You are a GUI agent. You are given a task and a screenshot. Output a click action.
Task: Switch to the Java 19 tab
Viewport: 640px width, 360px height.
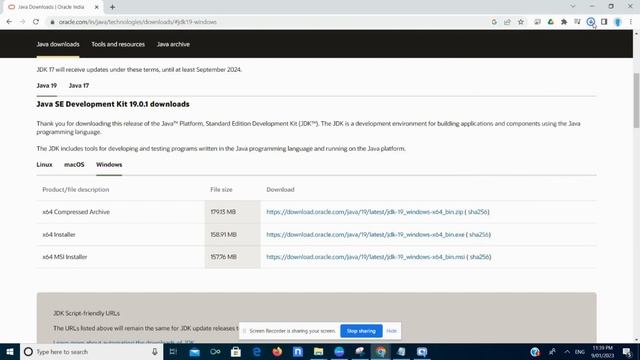click(47, 86)
